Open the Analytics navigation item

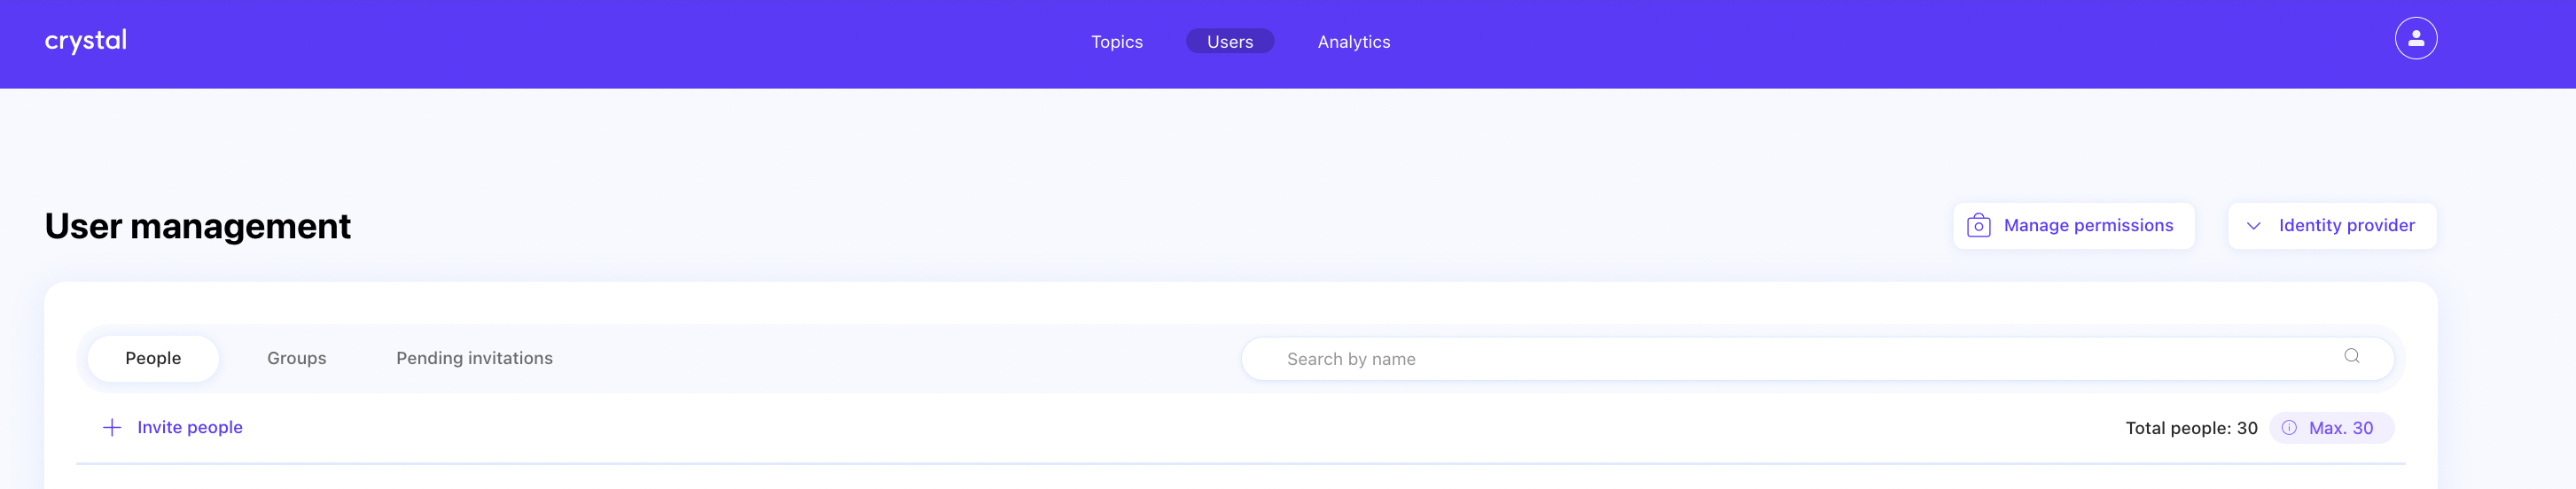tap(1353, 42)
